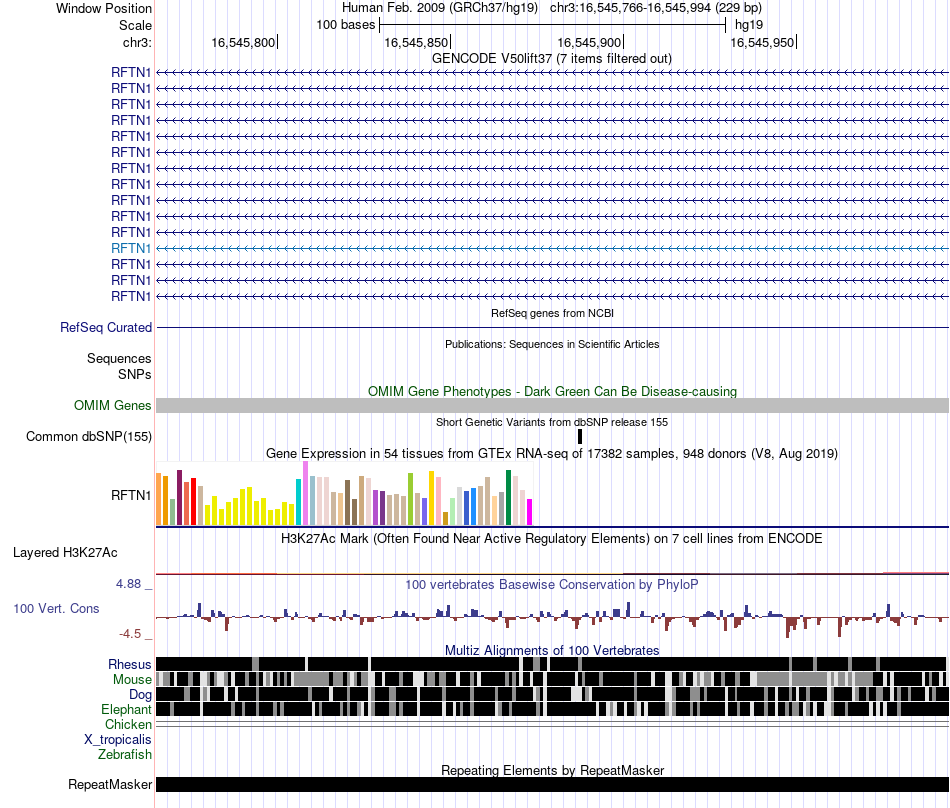Click the -4.5 lower scale value
This screenshot has width=950, height=808.
click(130, 634)
